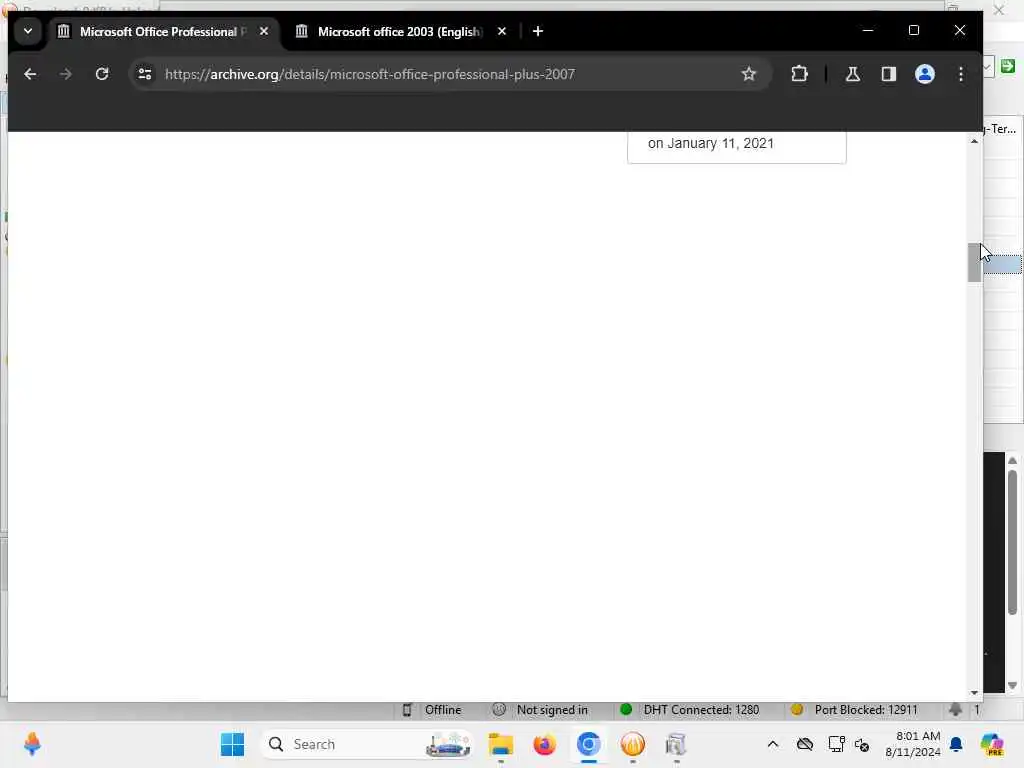Click DHT Connected: 1280 status
1024x768 pixels.
coord(701,710)
